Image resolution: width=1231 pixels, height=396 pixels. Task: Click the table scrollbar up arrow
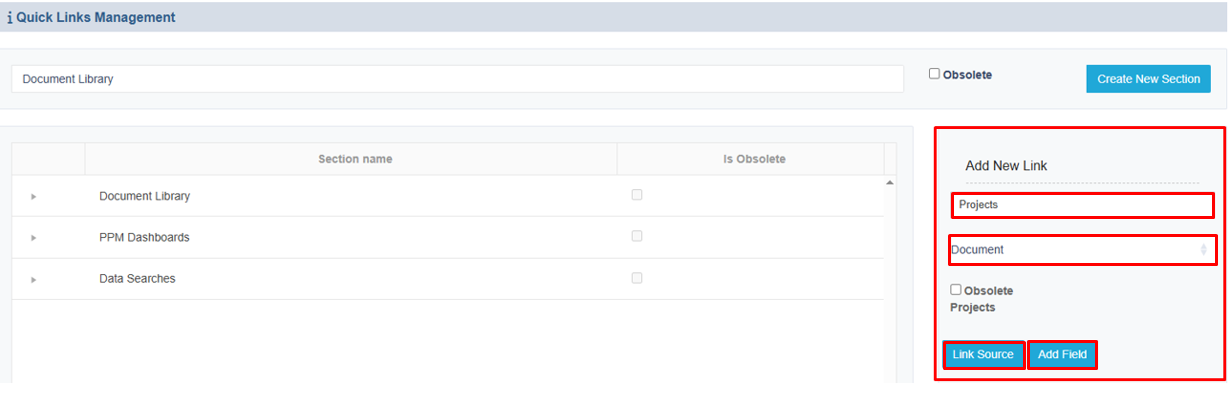click(x=890, y=183)
